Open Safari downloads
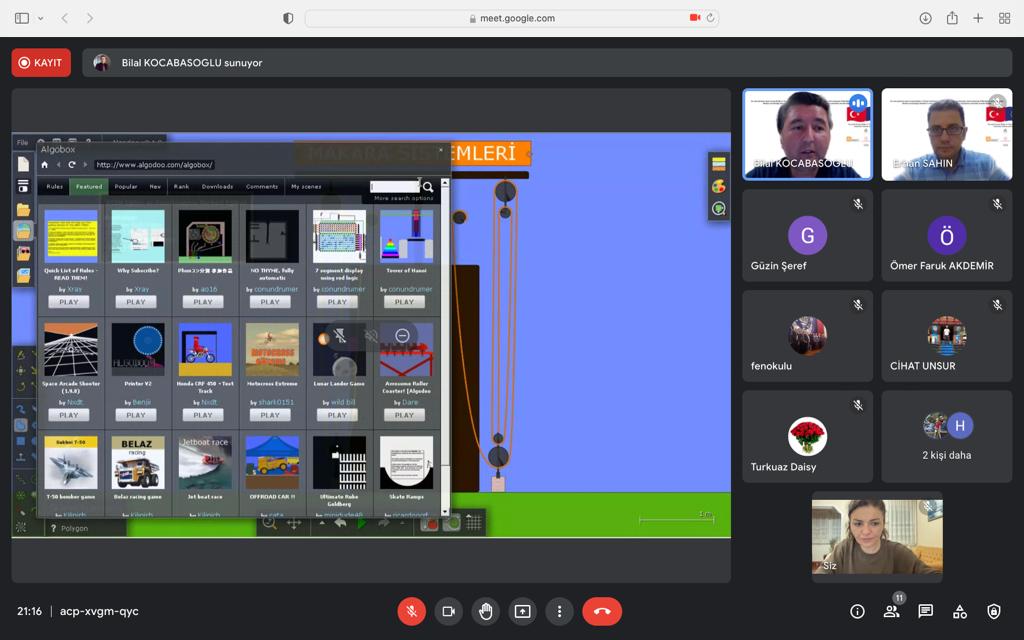This screenshot has height=640, width=1024. [925, 18]
